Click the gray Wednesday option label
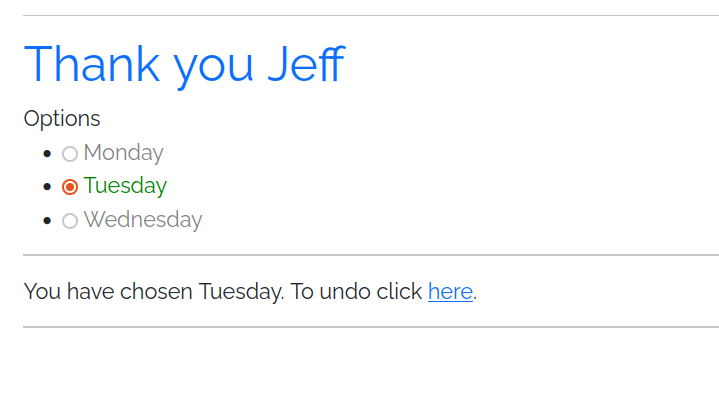The width and height of the screenshot is (719, 407). (142, 220)
